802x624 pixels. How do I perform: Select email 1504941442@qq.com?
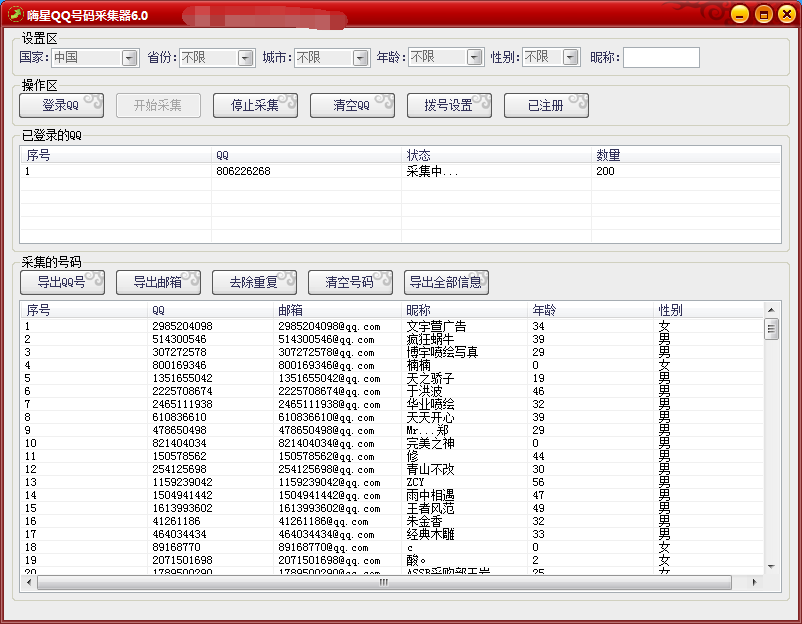(x=329, y=496)
